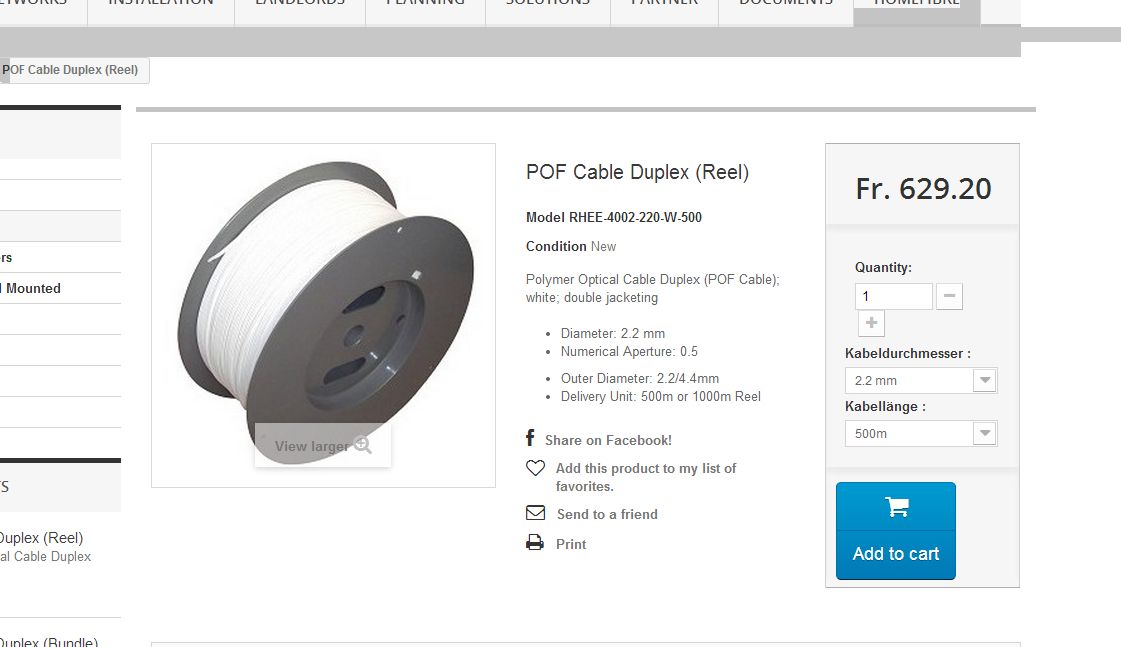Click the envelope Send to a friend icon
Viewport: 1121px width, 647px height.
[x=535, y=513]
